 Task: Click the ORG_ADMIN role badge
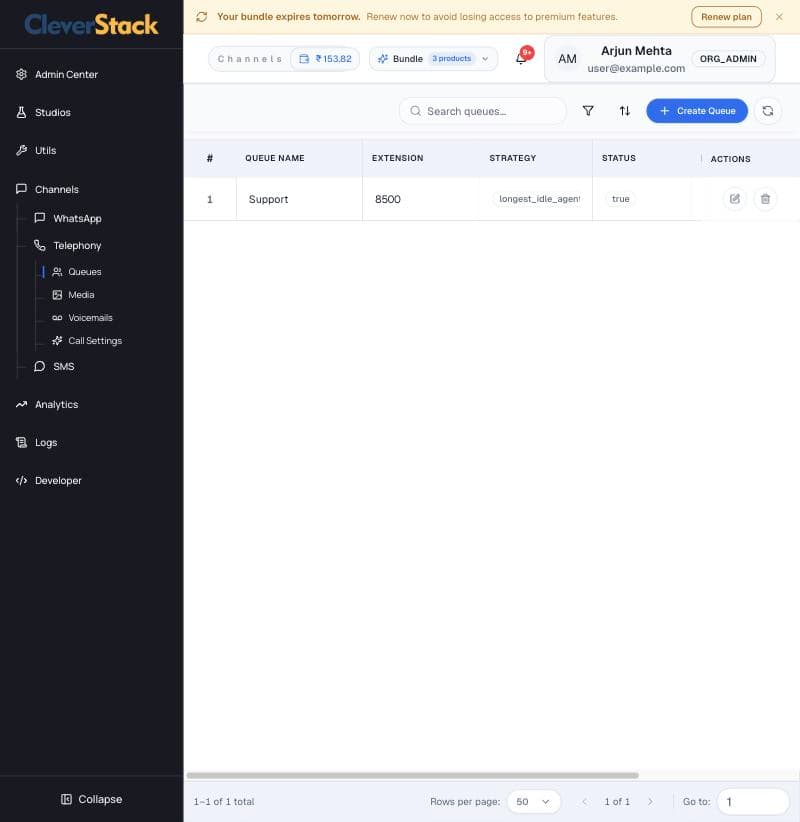click(x=728, y=59)
